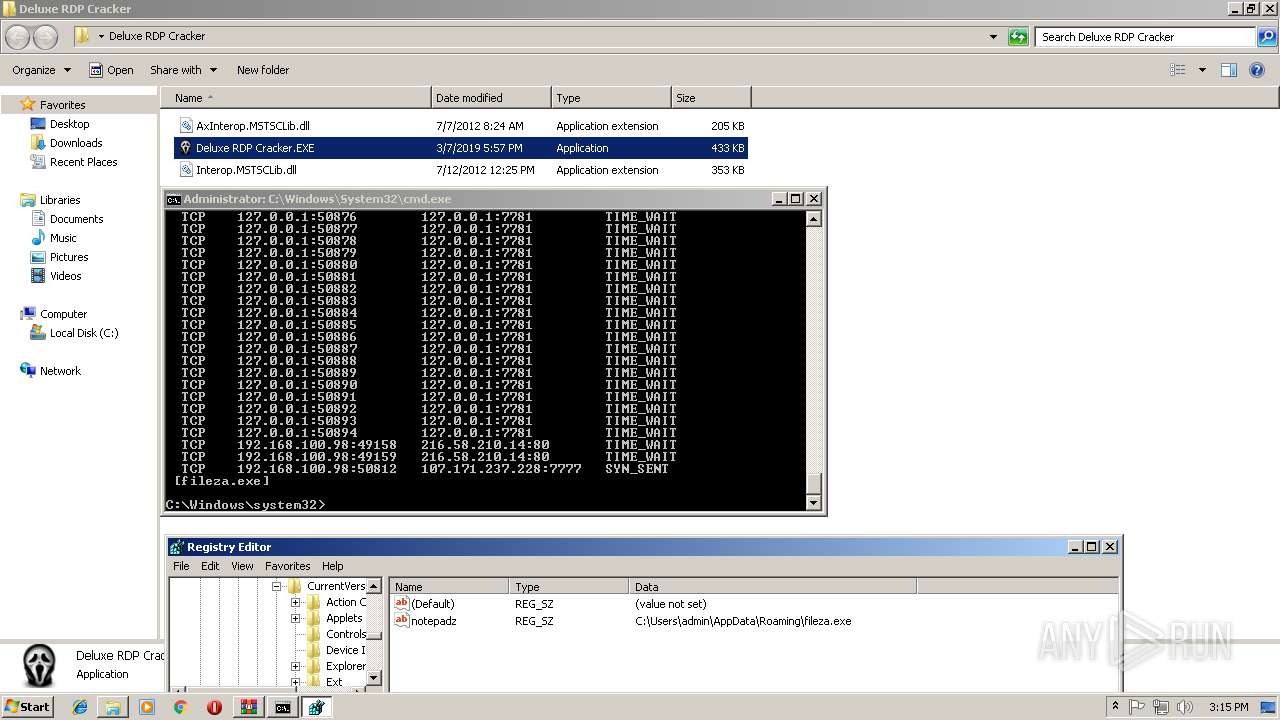The image size is (1280, 720).
Task: Open Help menu in Registry Editor
Action: tap(333, 566)
